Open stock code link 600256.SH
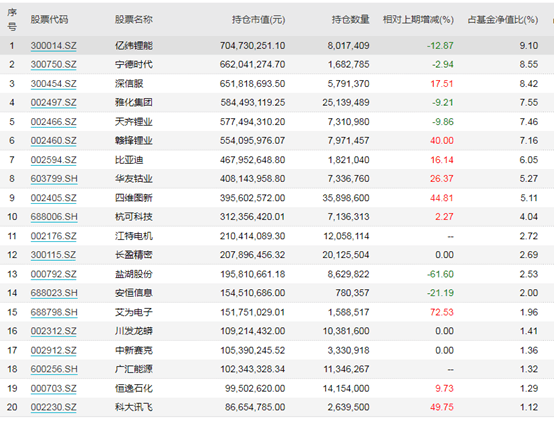 (x=54, y=369)
